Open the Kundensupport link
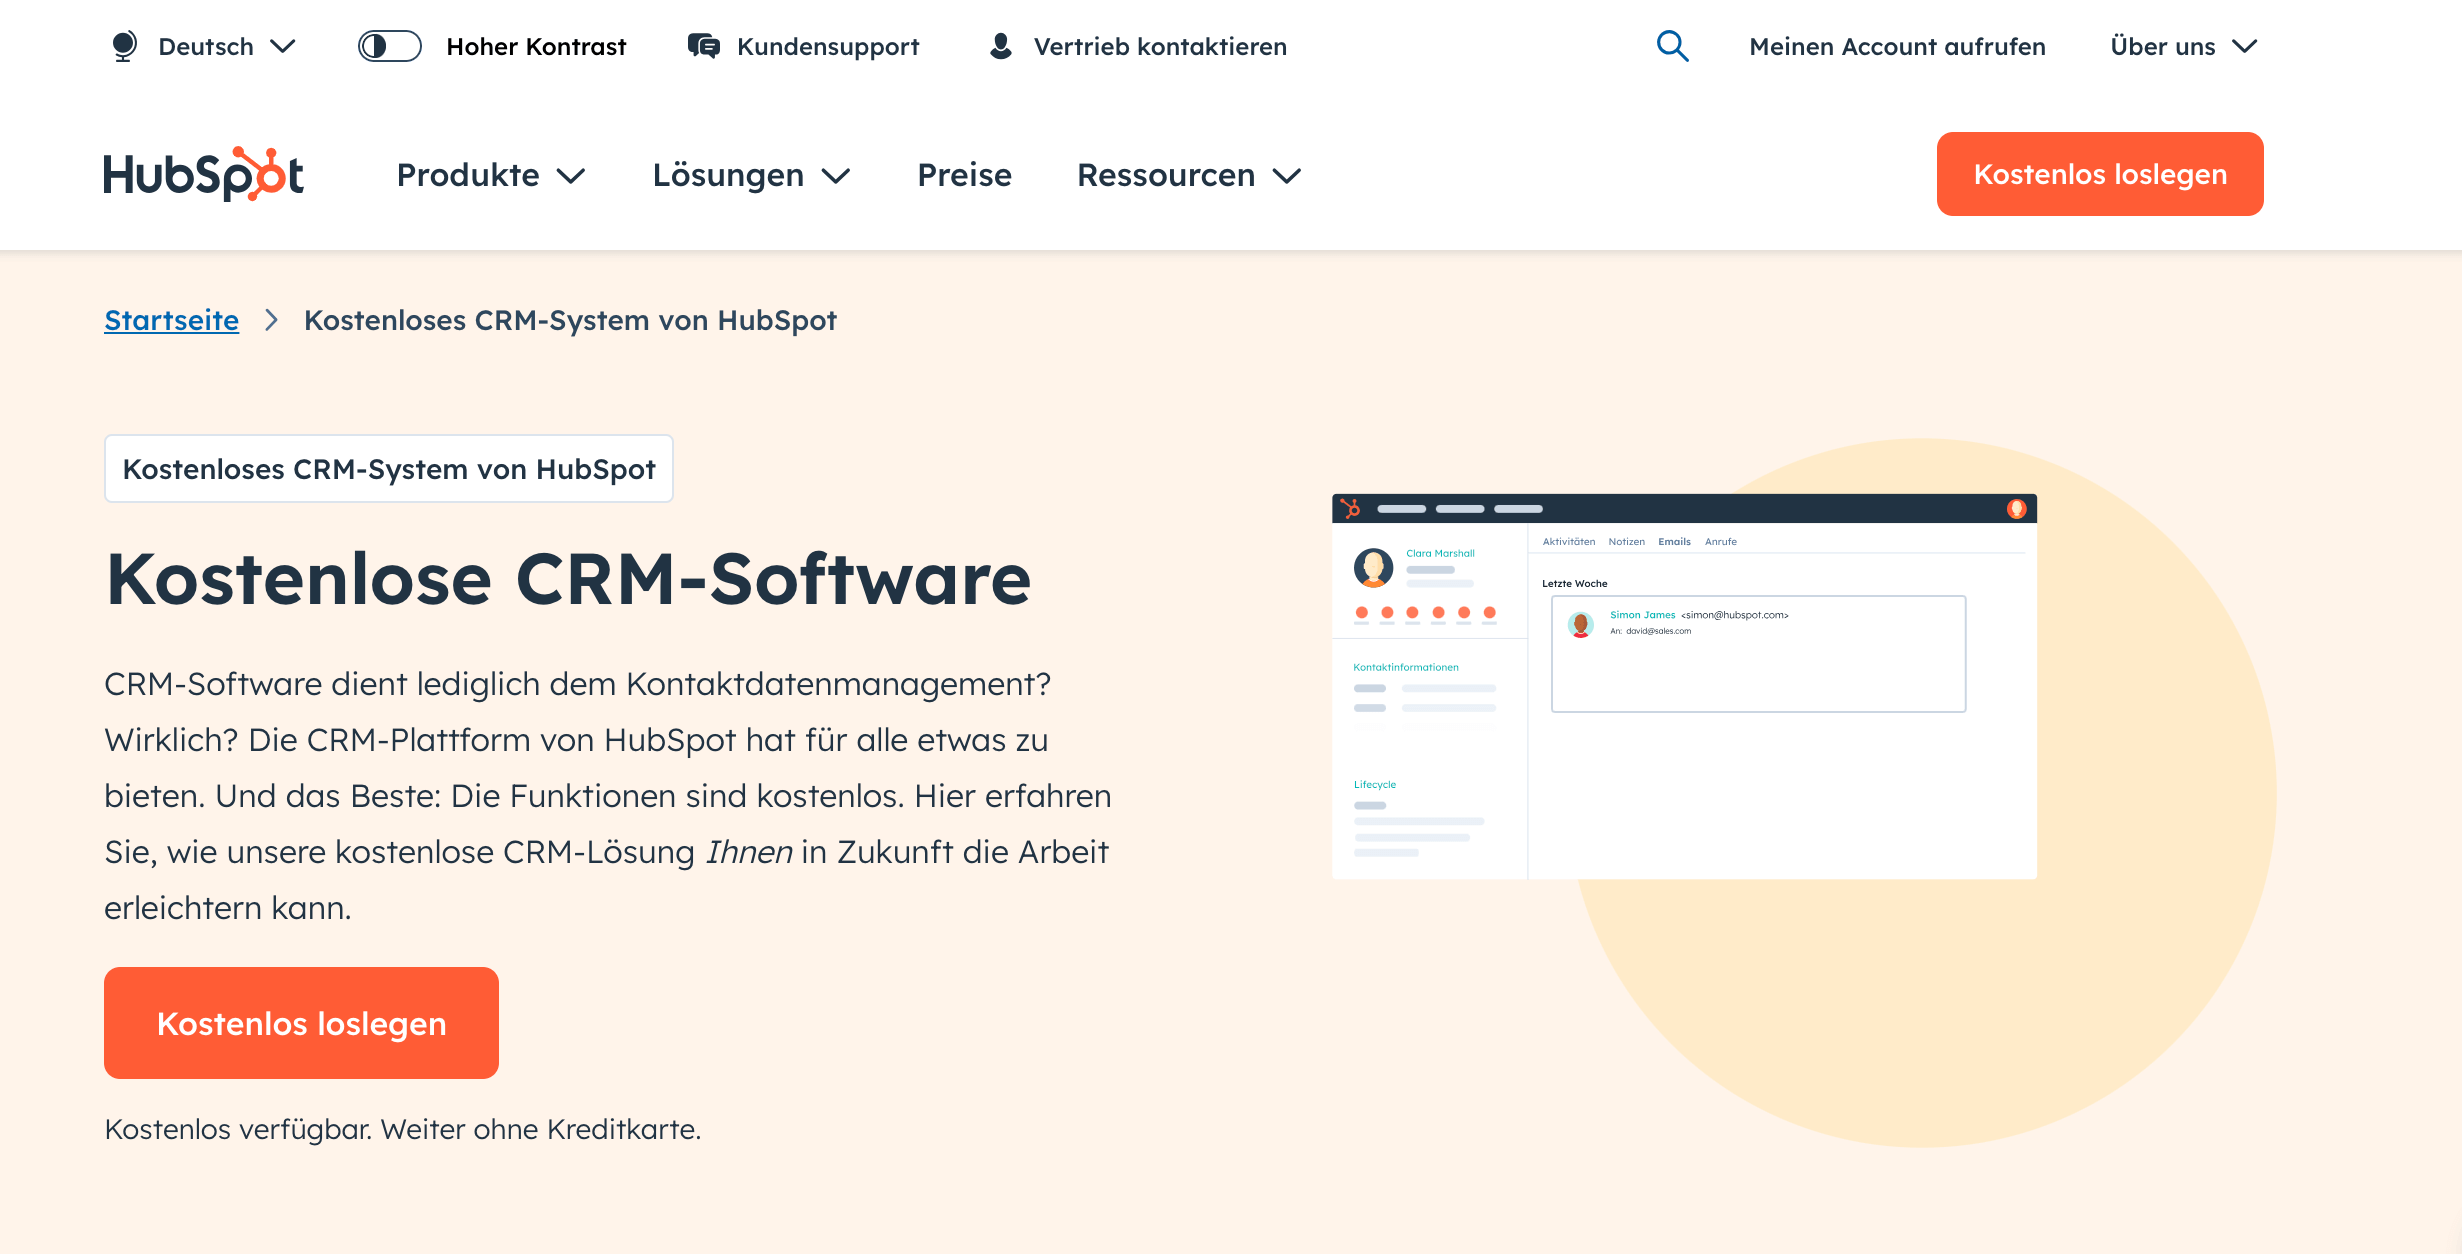 (x=827, y=46)
